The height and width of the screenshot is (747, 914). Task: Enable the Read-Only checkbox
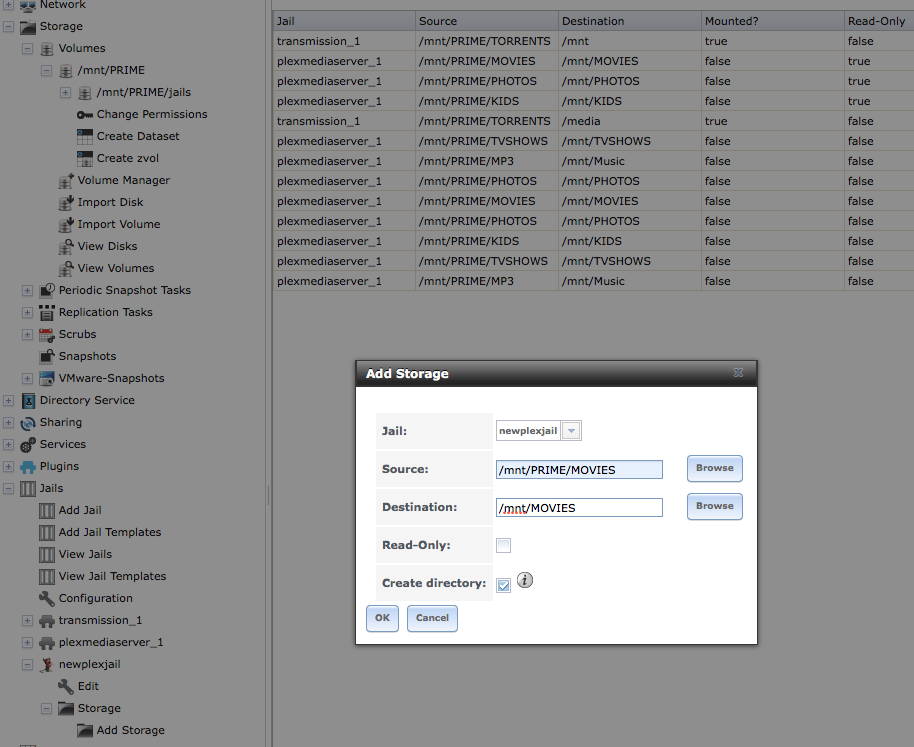[504, 545]
